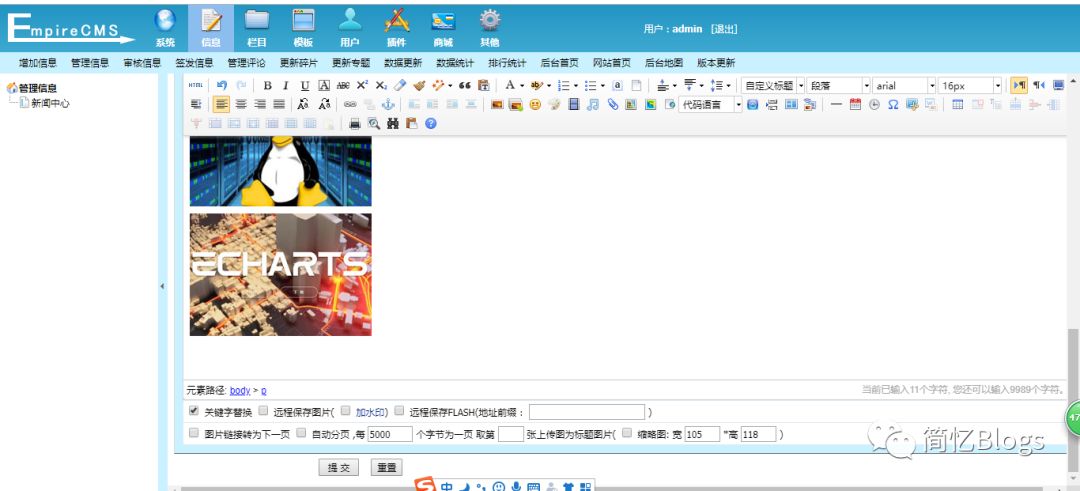
Task: Uncheck the 关键字替换 checkbox
Action: pos(194,411)
